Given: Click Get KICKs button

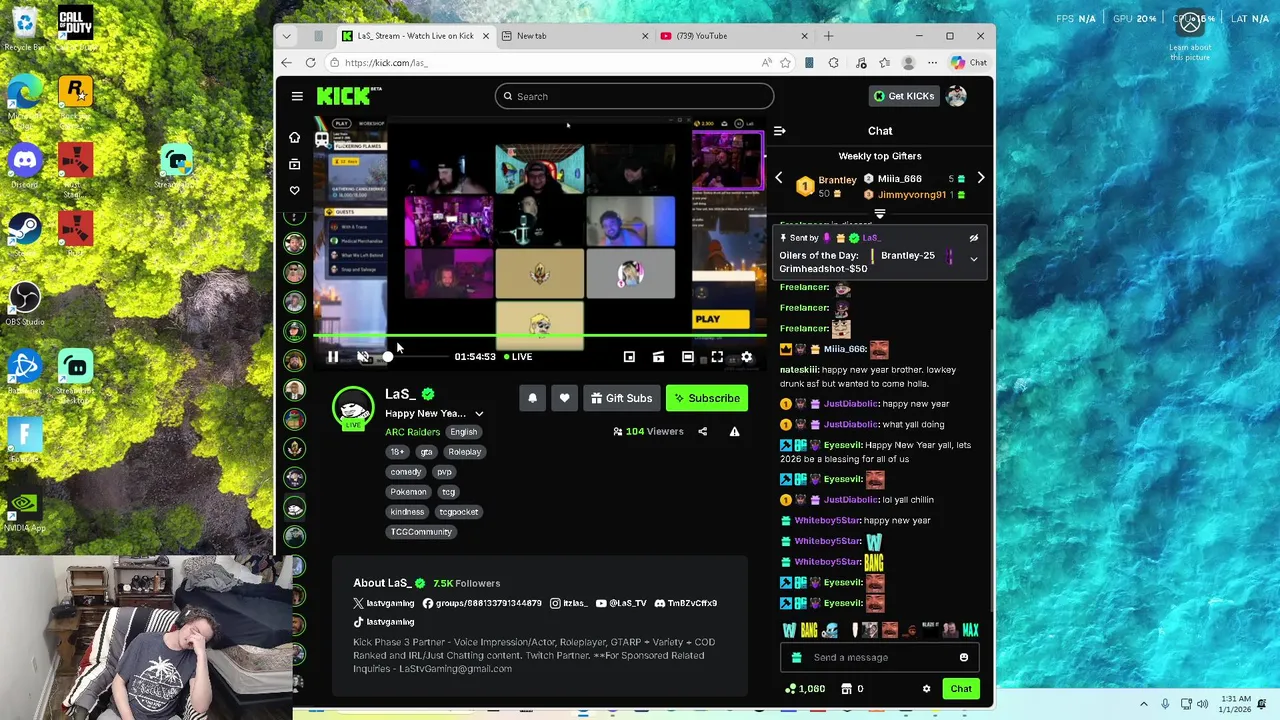Looking at the screenshot, I should click(904, 96).
